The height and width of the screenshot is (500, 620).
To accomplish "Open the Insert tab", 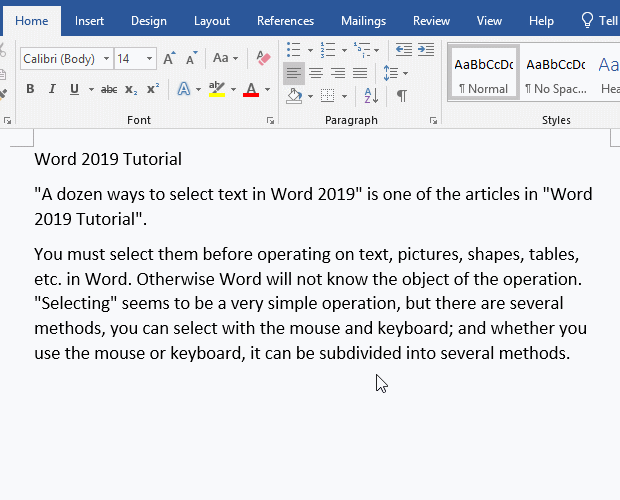I will click(89, 21).
